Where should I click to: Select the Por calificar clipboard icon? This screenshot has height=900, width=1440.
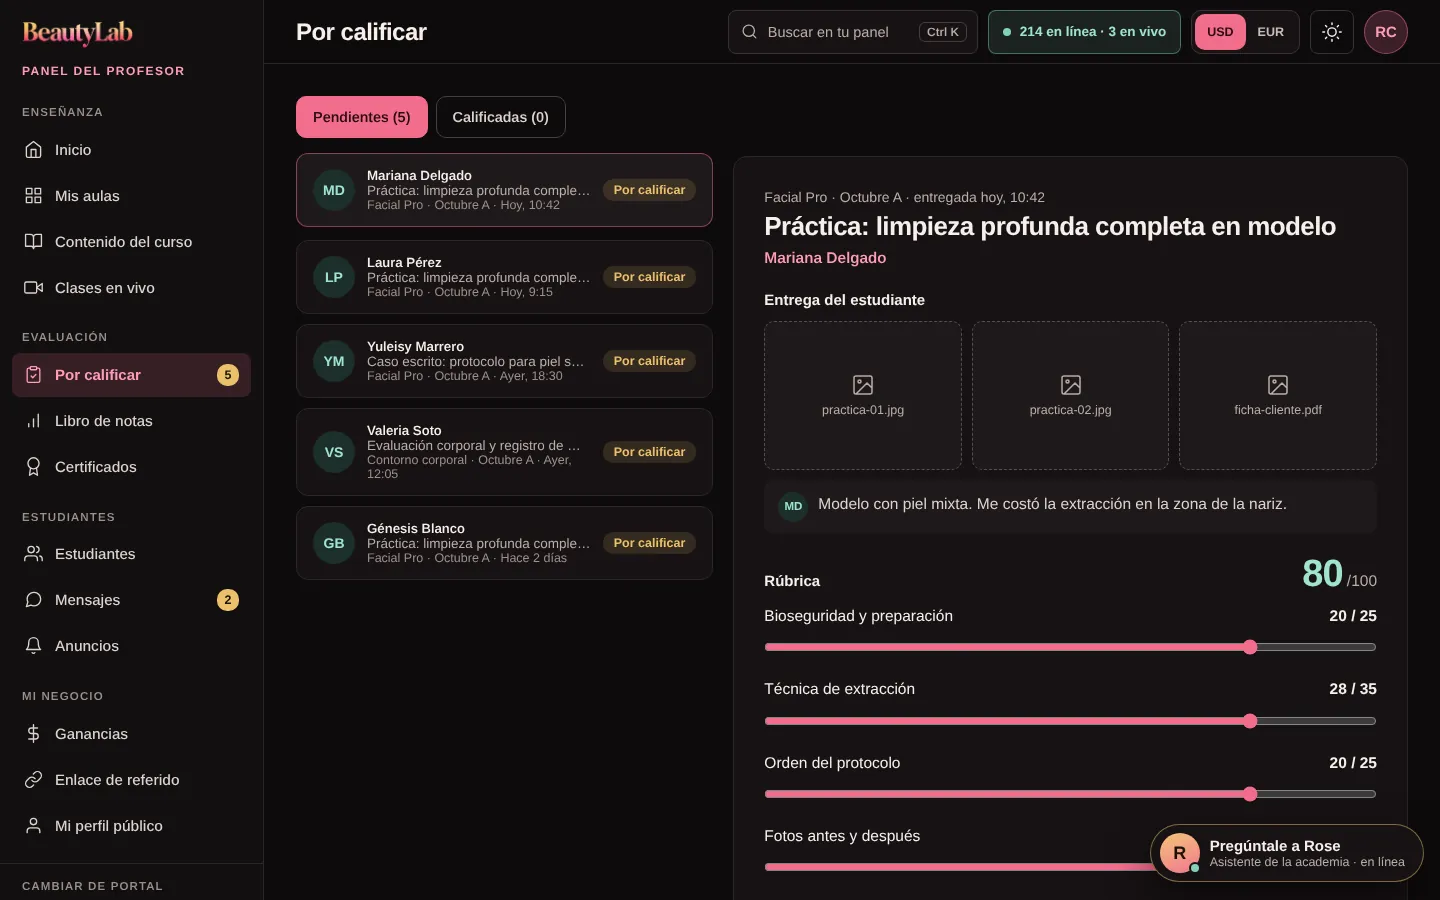coord(34,375)
